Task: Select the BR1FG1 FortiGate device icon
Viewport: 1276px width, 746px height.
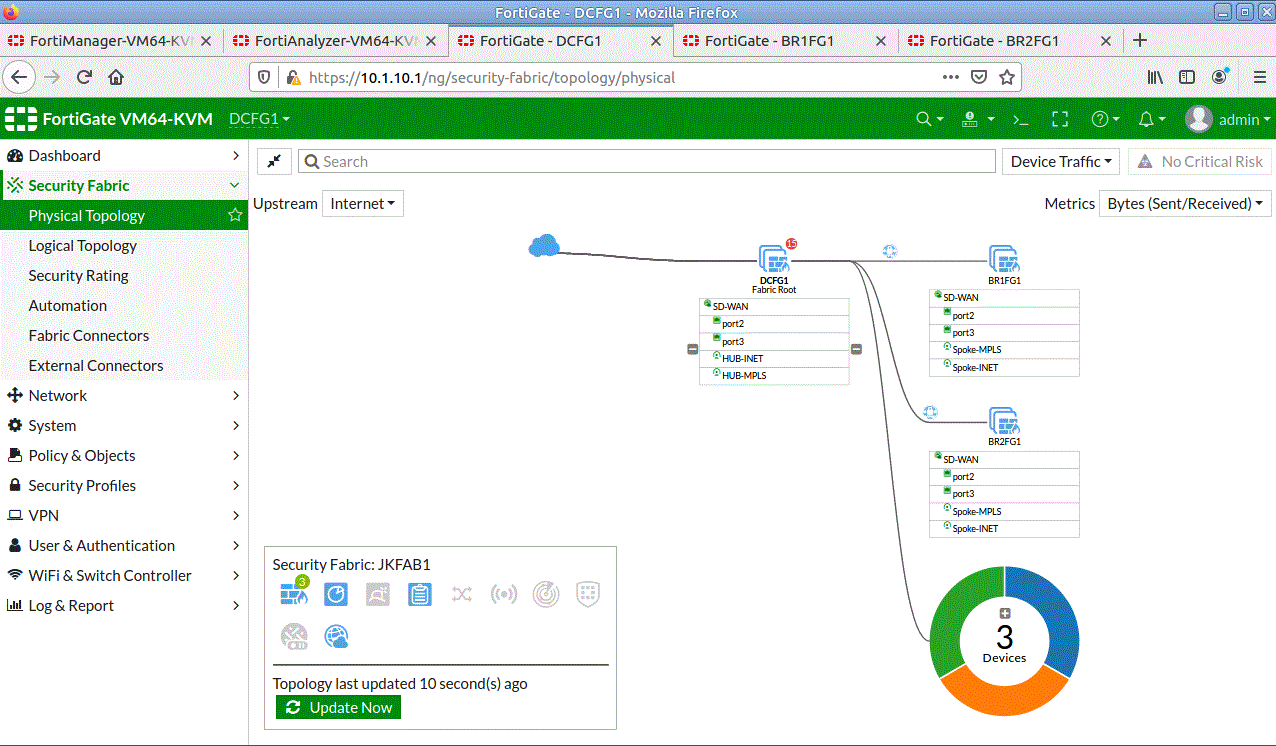Action: pyautogui.click(x=1003, y=259)
